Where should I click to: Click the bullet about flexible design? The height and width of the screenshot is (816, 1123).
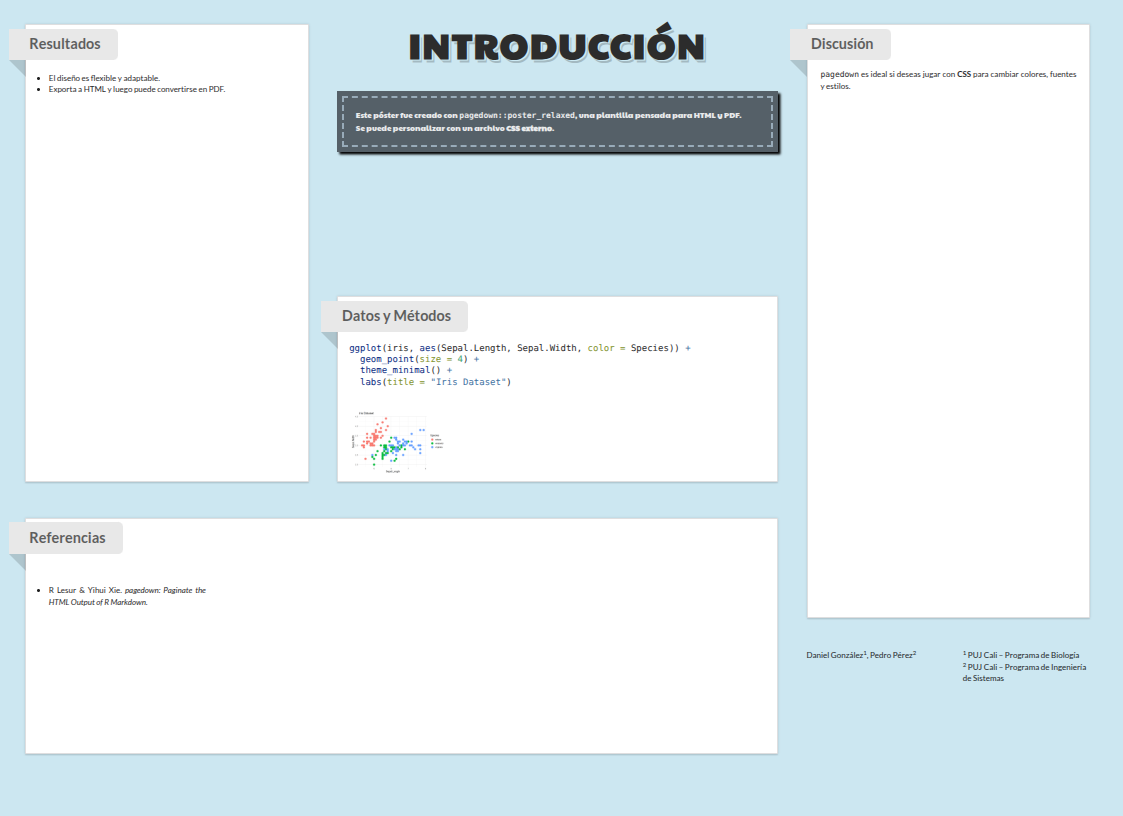[104, 77]
